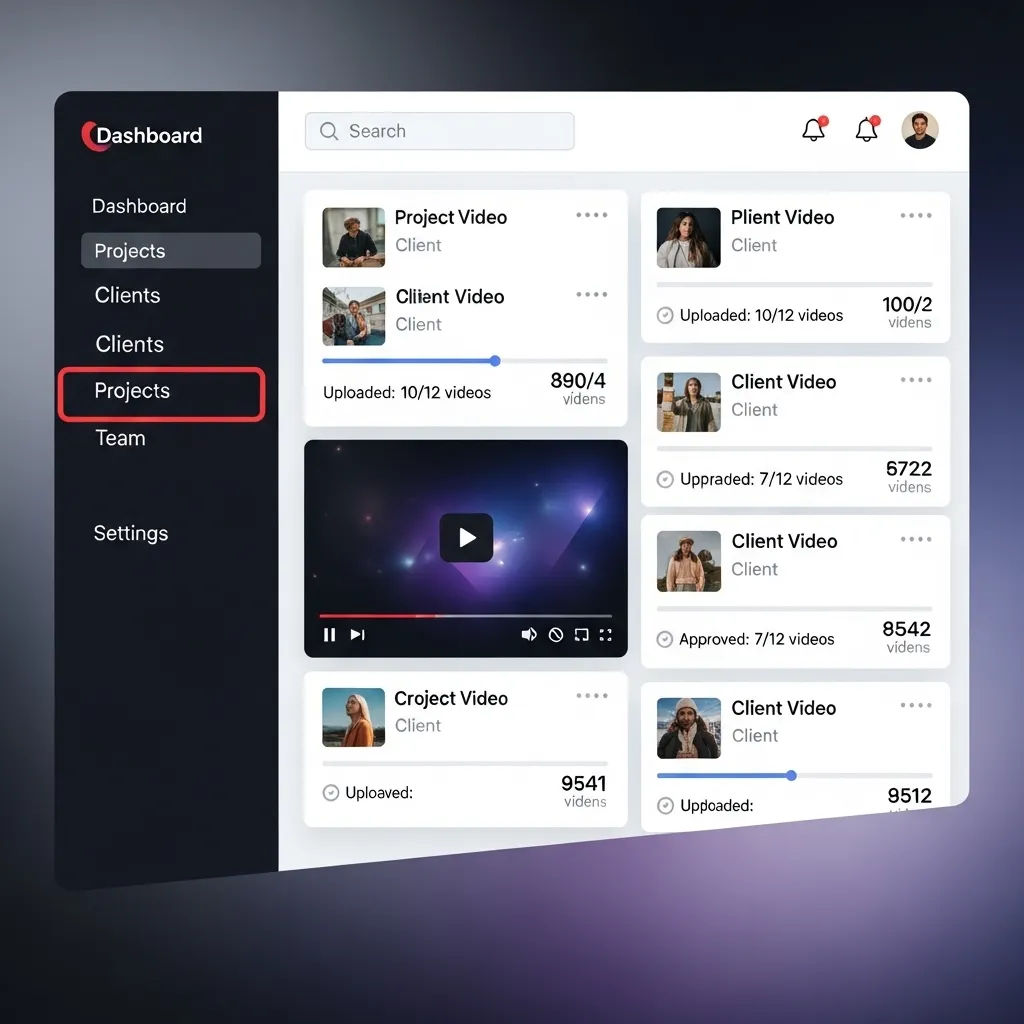Click the progress bar in the Croject Video card
Viewport: 1024px width, 1024px height.
coord(465,763)
